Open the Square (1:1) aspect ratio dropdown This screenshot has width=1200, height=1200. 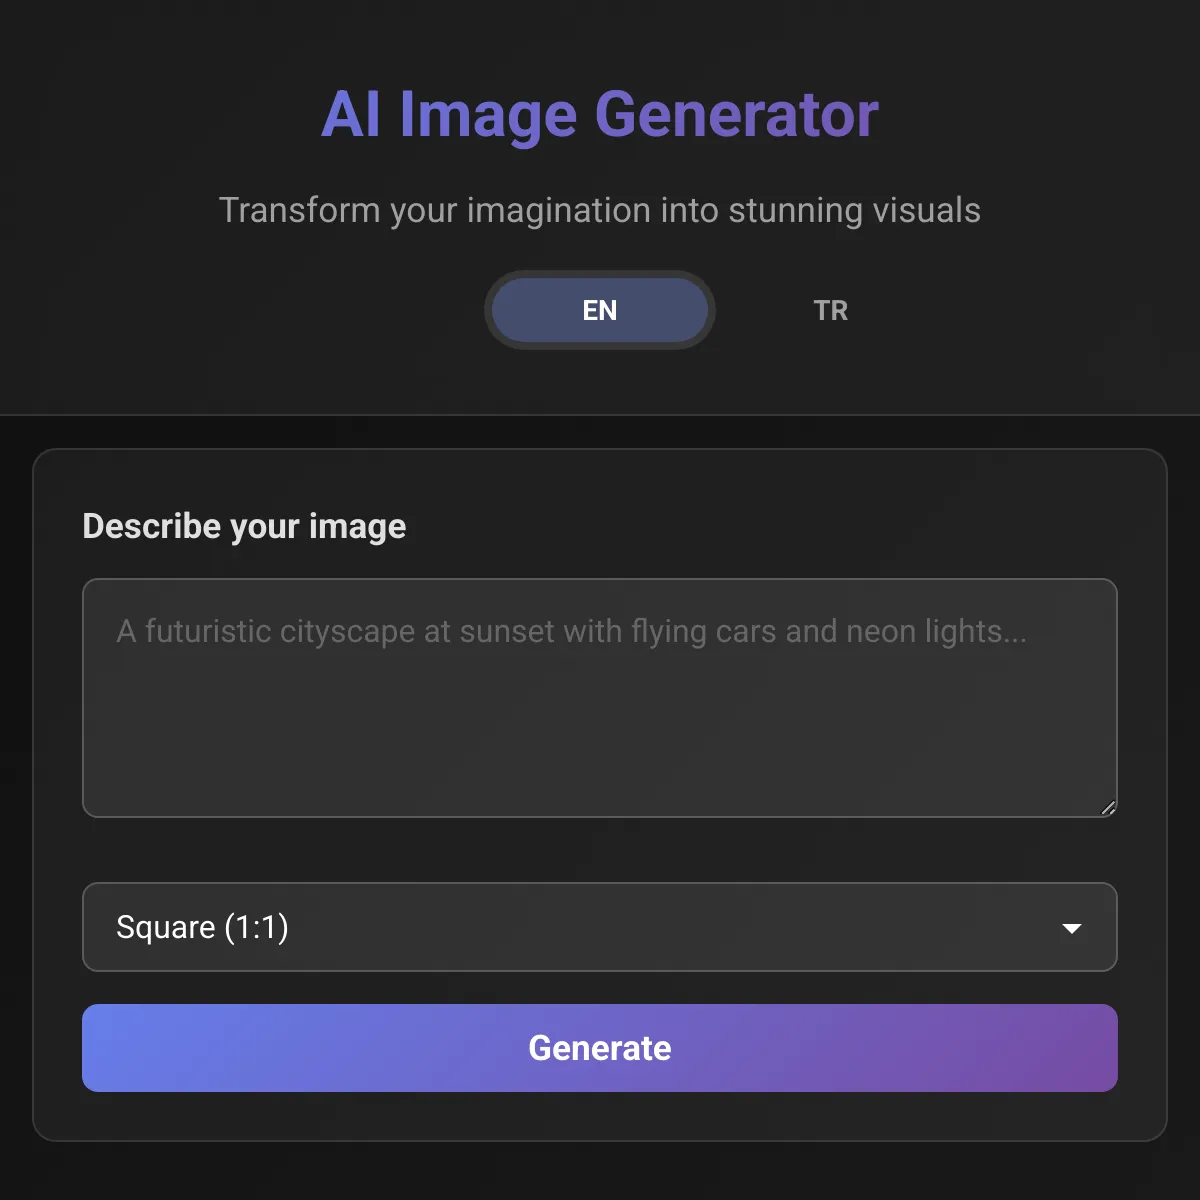pos(600,927)
